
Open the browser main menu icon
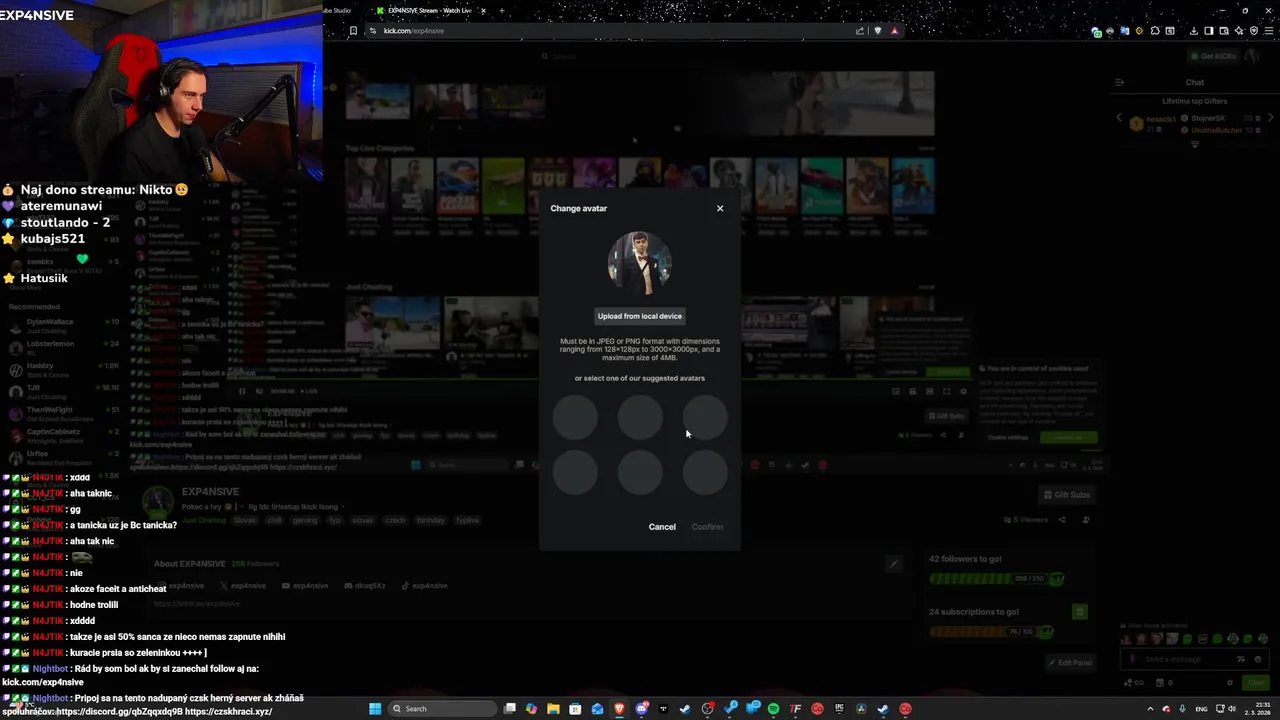coord(1269,31)
